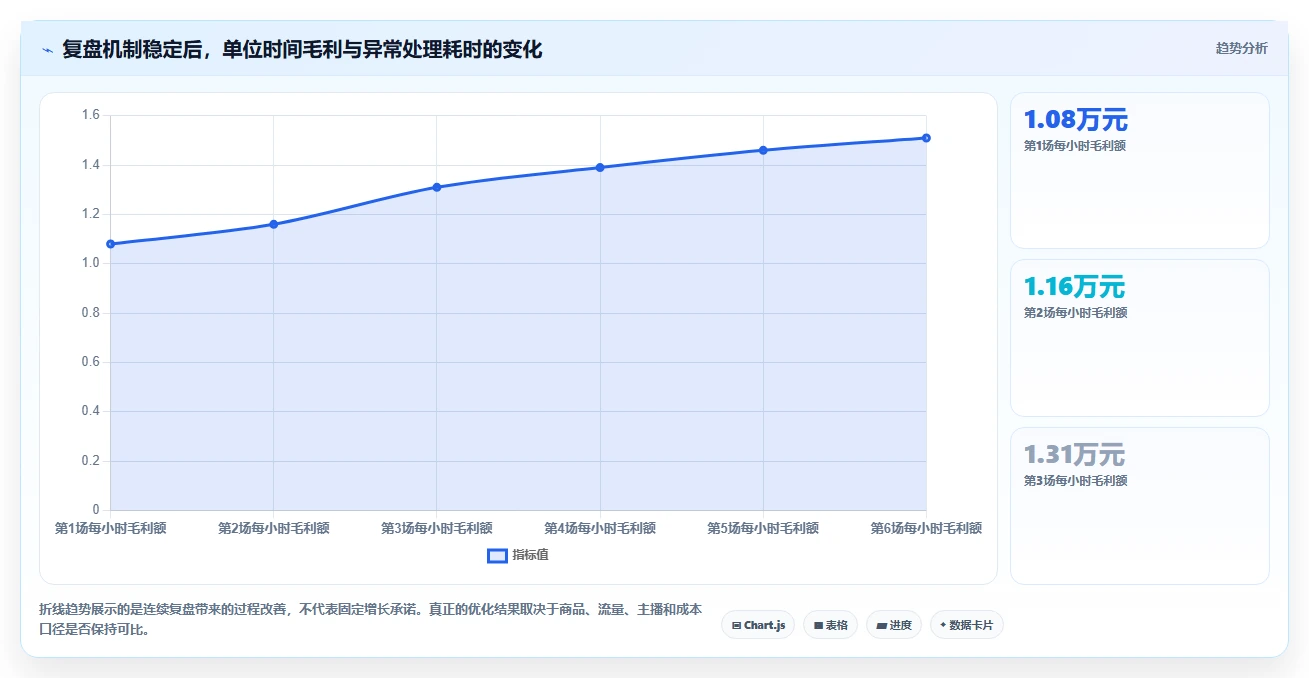Select the 第2场 data point on the line

[x=274, y=224]
